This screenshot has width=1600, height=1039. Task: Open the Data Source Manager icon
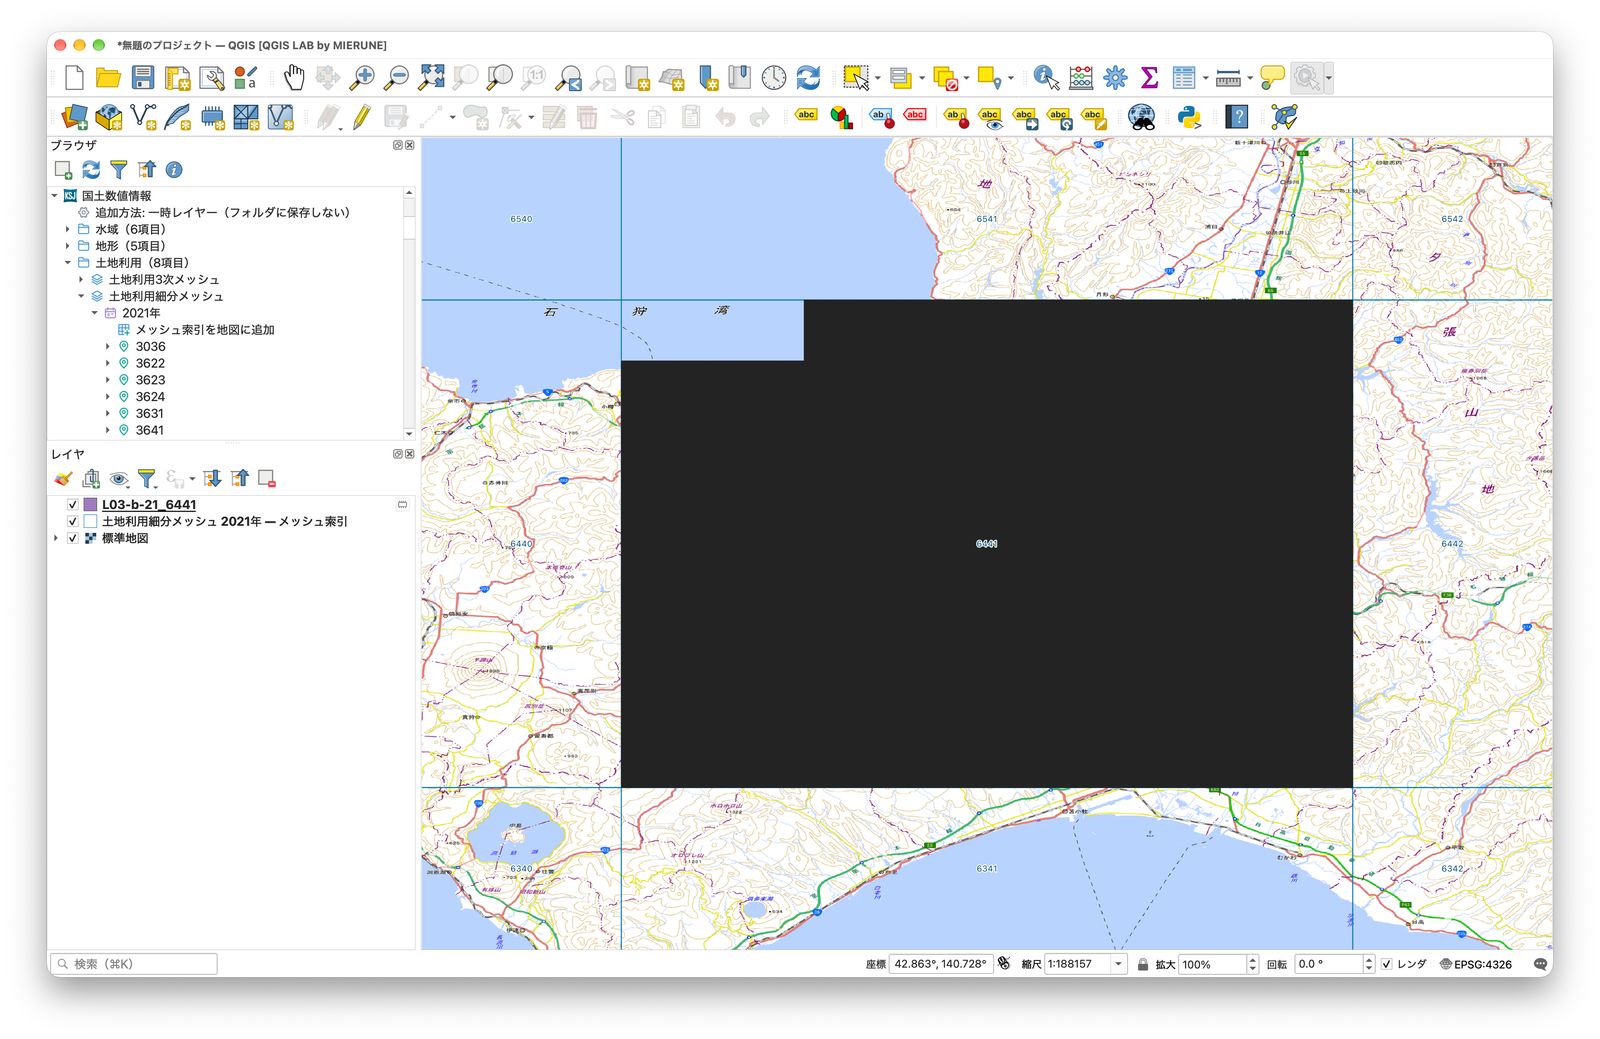[75, 117]
